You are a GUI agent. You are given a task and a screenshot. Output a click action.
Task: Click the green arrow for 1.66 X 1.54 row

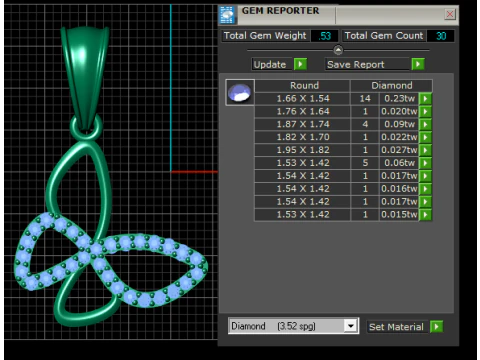425,99
